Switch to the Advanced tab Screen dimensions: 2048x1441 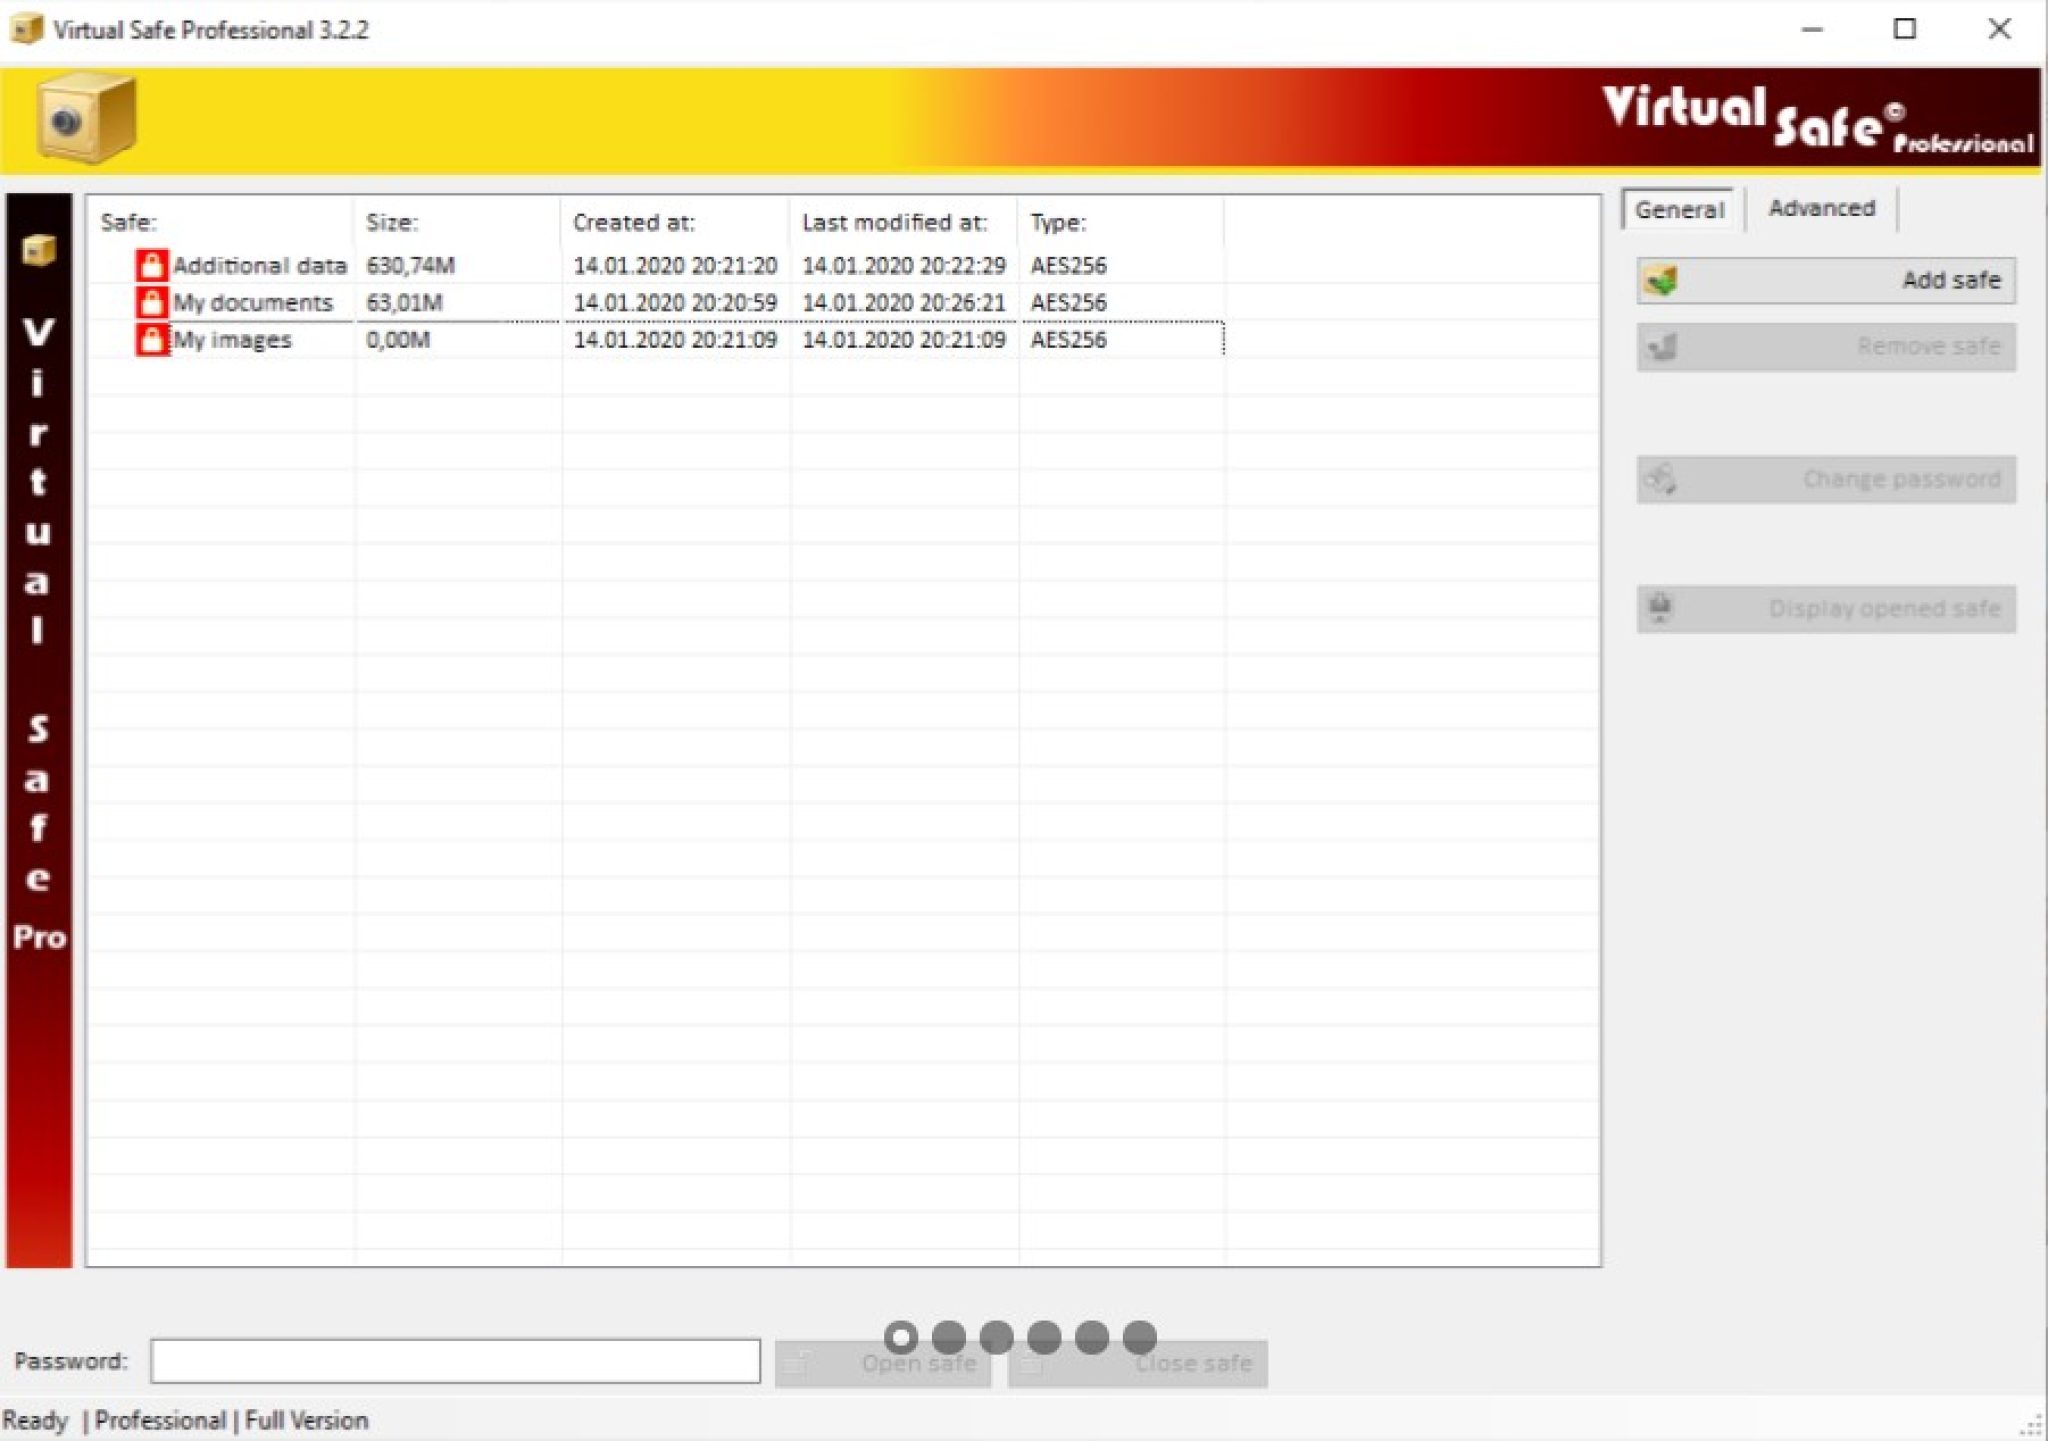(1822, 208)
